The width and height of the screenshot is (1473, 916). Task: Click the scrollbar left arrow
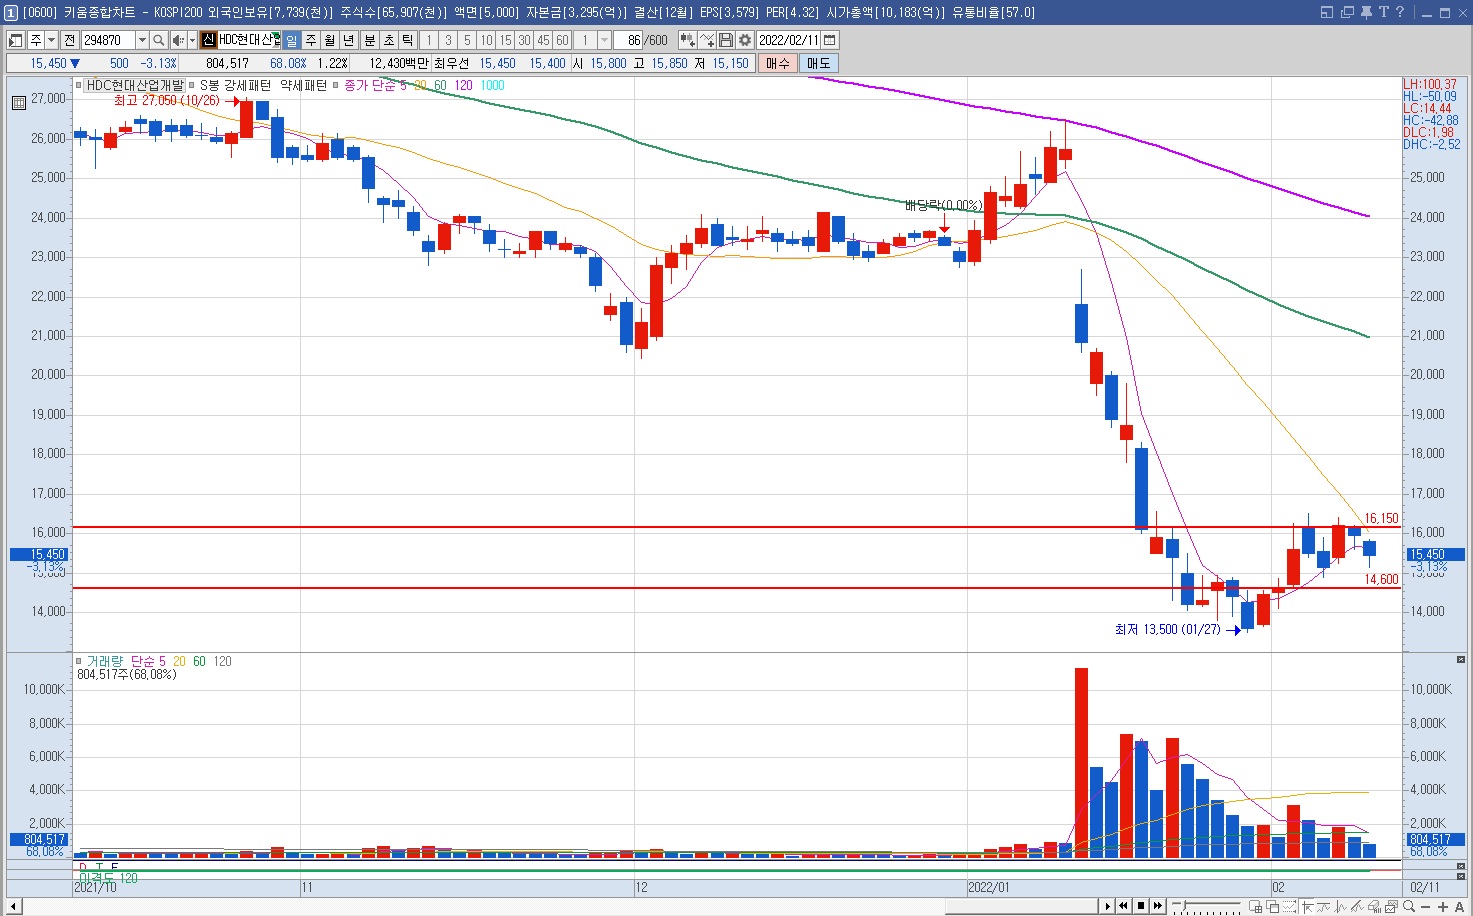point(13,906)
